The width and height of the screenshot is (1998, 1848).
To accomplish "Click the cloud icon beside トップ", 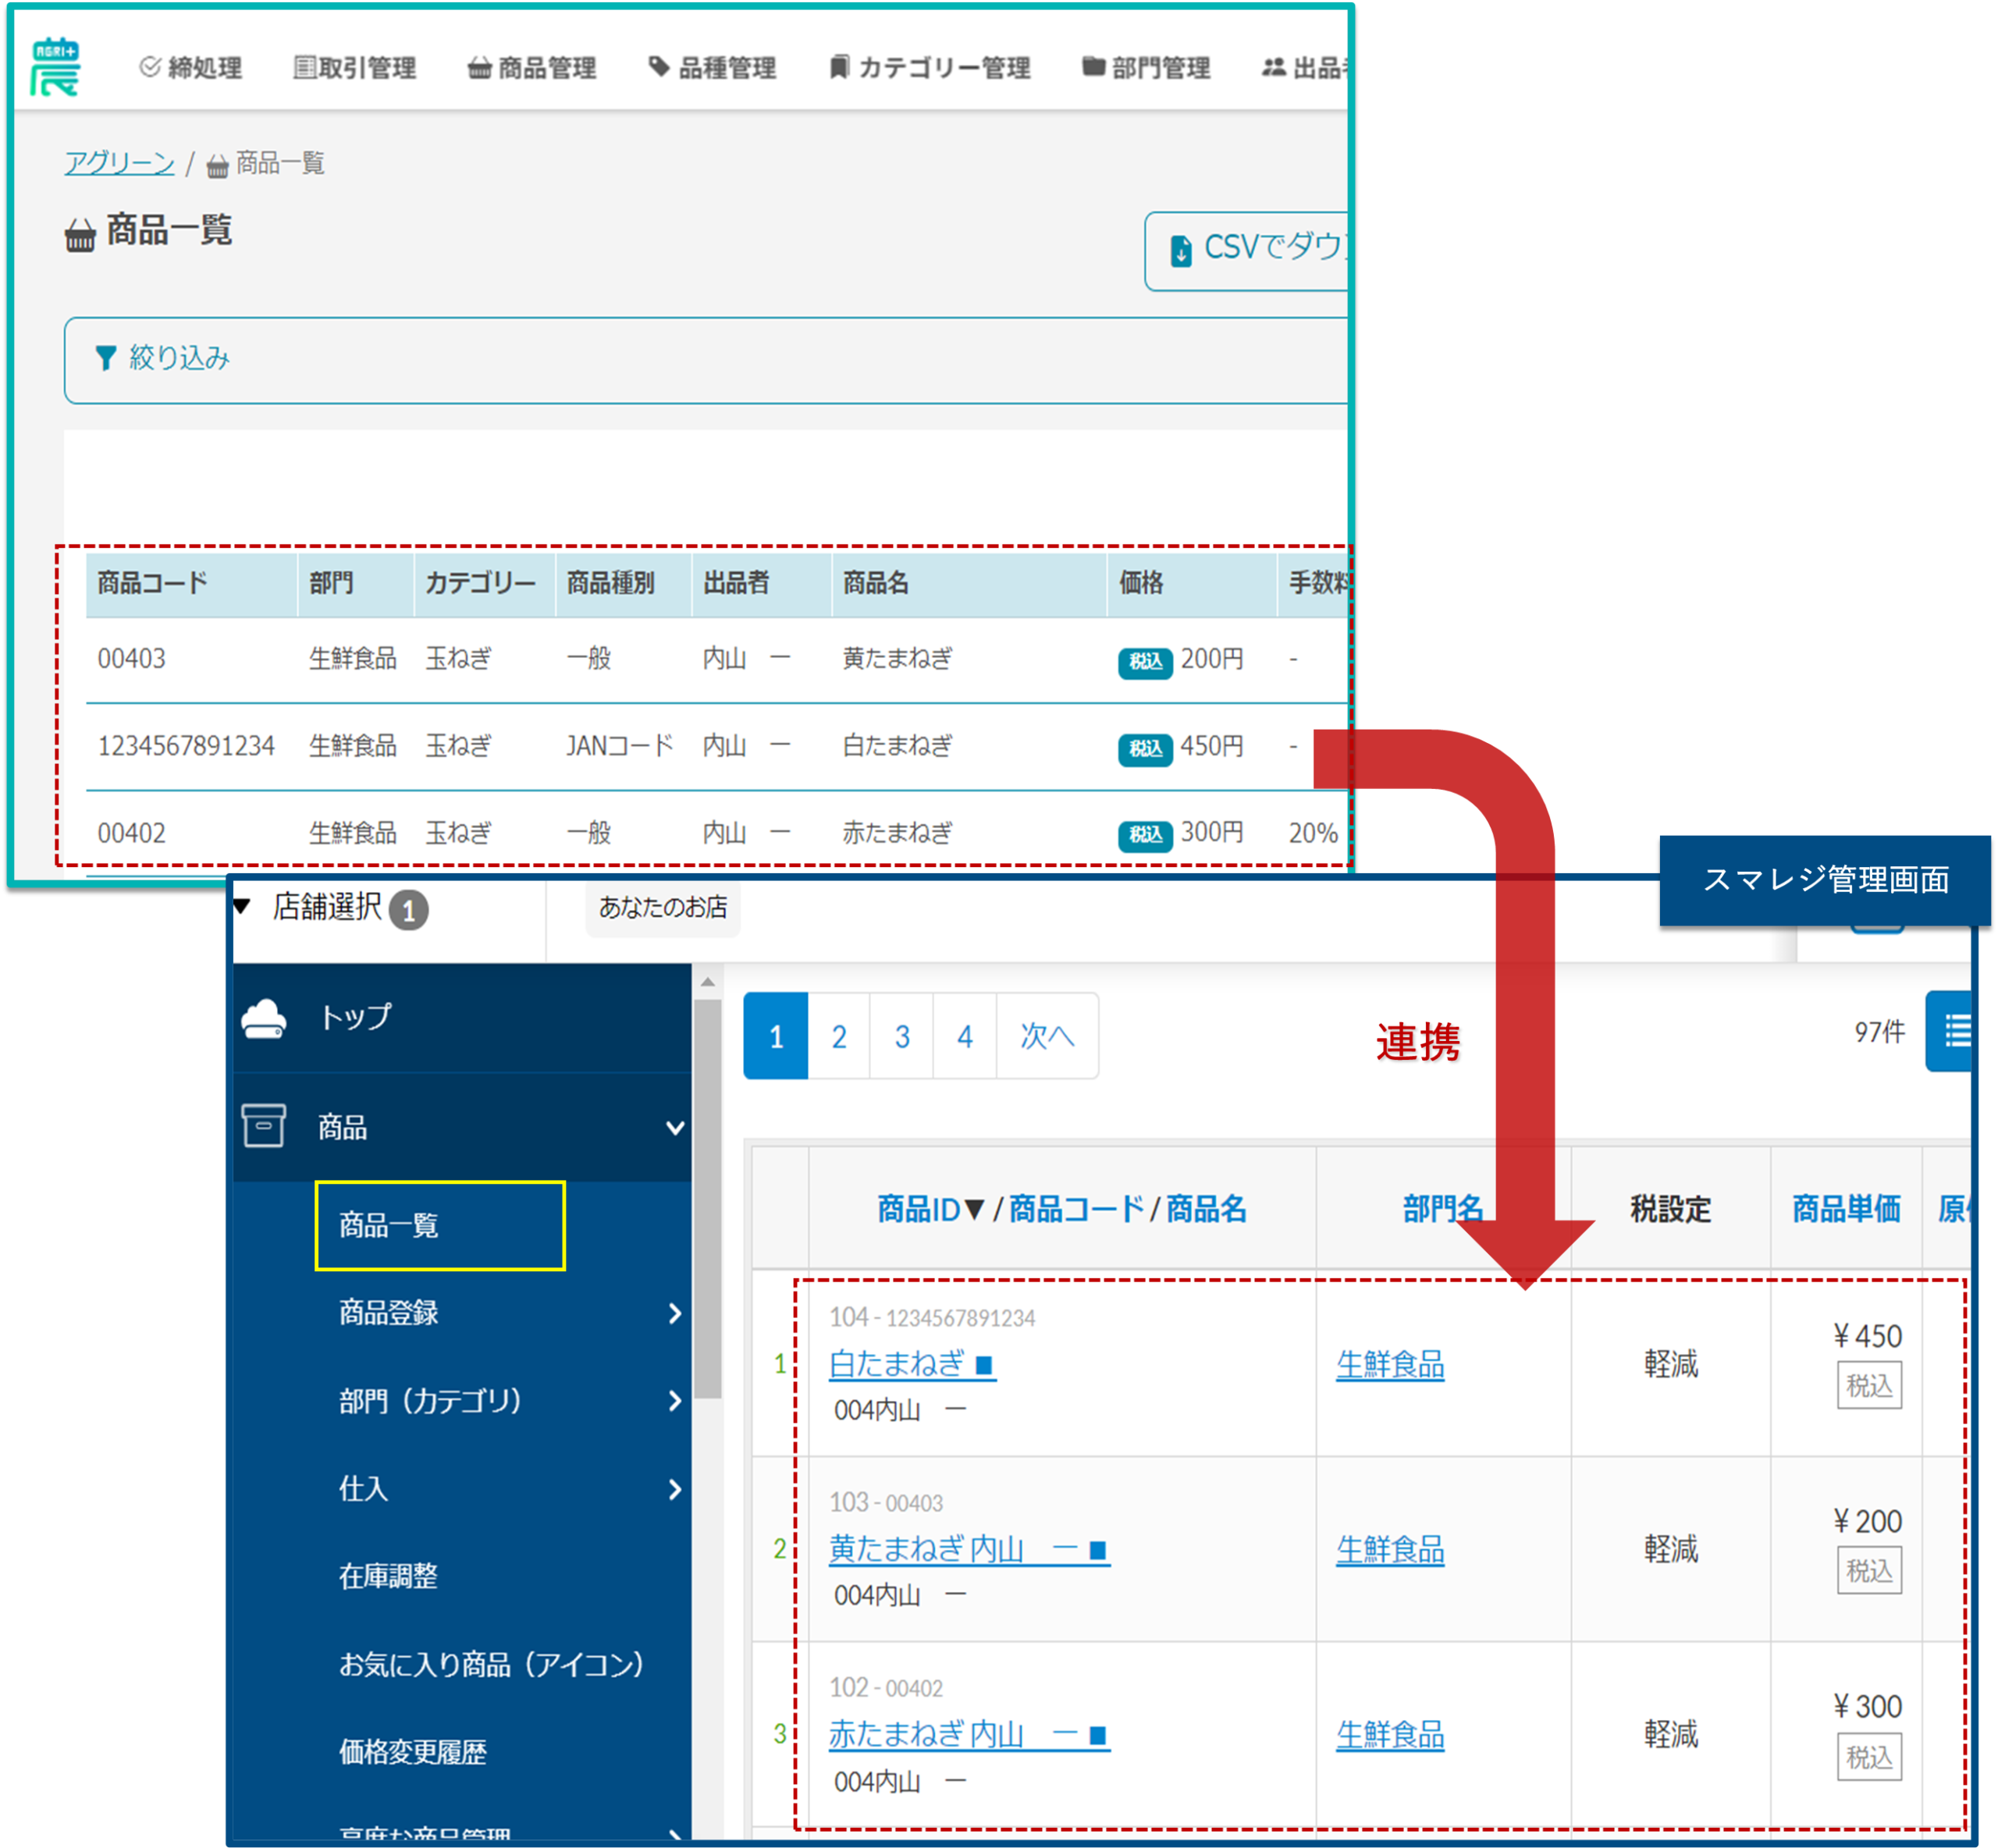I will (x=264, y=1018).
